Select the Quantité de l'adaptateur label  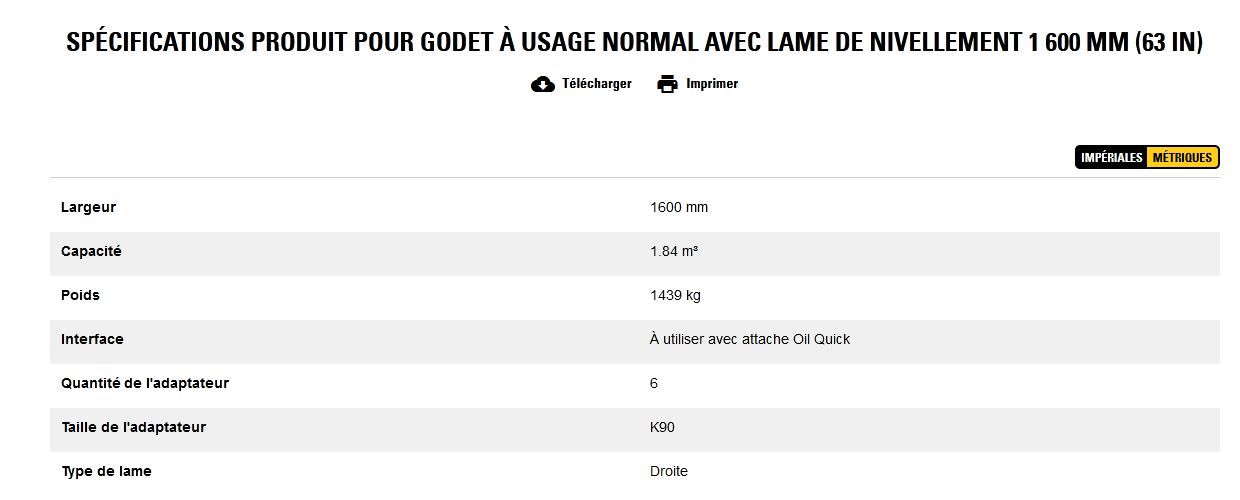pos(145,384)
